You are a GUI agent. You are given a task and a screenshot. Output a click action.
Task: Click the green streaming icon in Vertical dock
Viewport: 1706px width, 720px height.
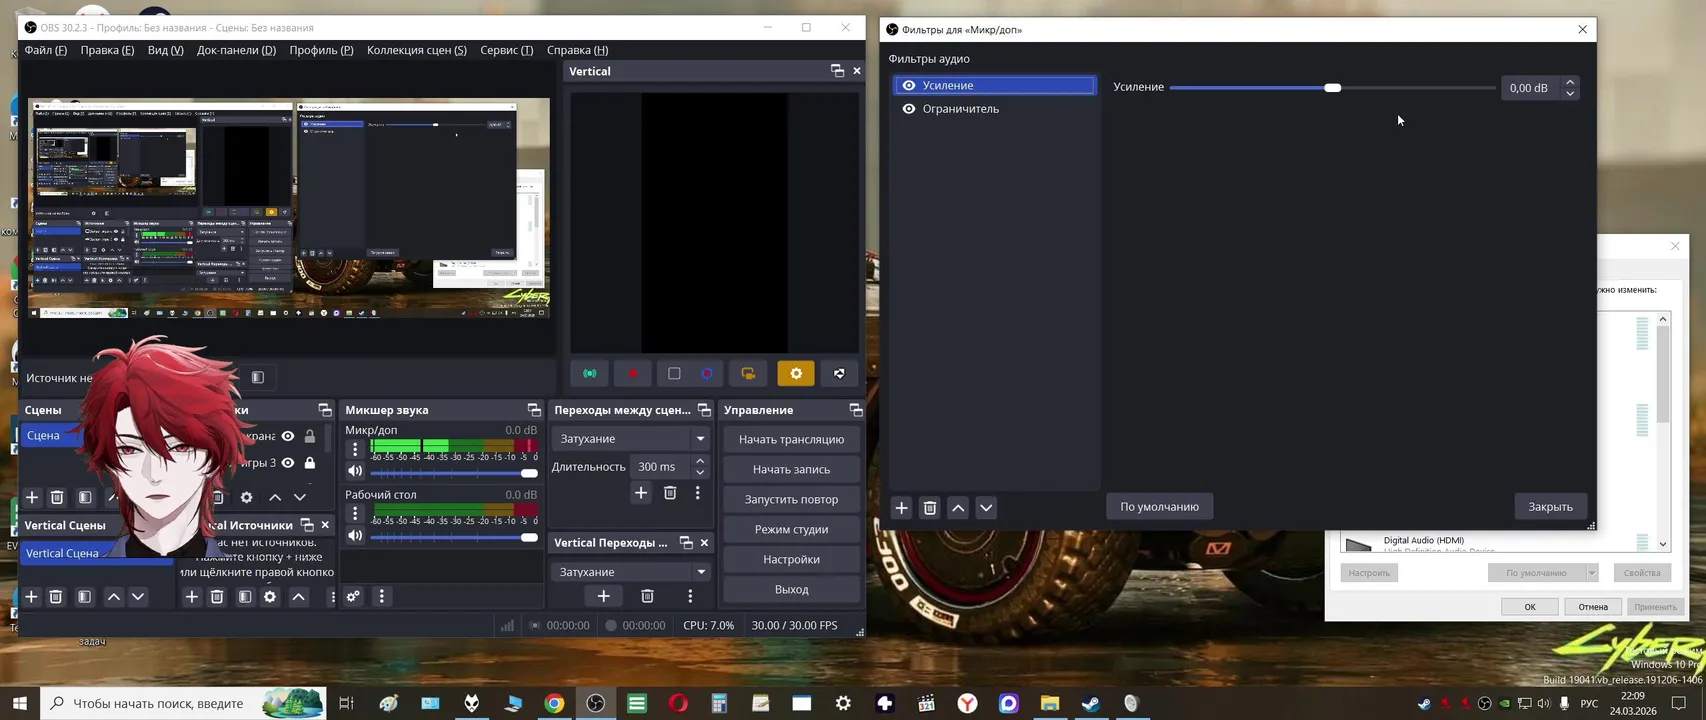point(590,373)
